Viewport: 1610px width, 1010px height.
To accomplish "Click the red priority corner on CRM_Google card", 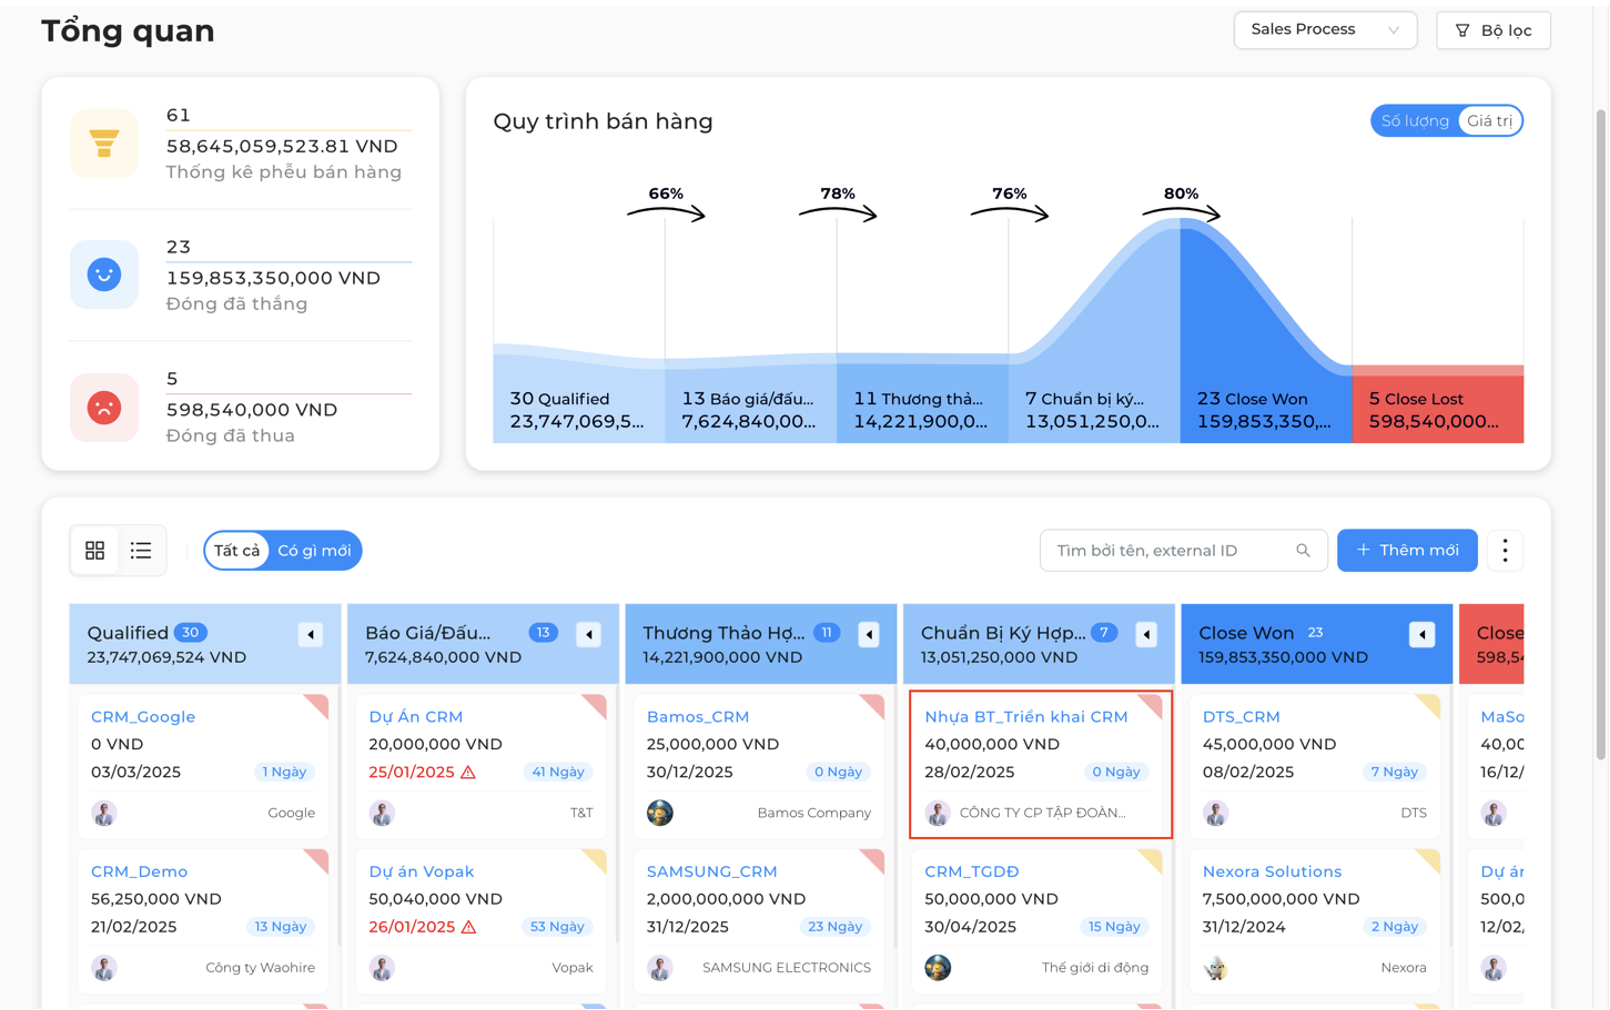I will [318, 705].
